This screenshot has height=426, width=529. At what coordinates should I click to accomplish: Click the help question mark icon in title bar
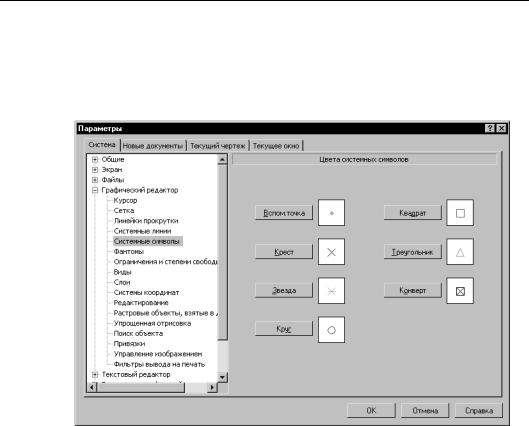point(490,129)
